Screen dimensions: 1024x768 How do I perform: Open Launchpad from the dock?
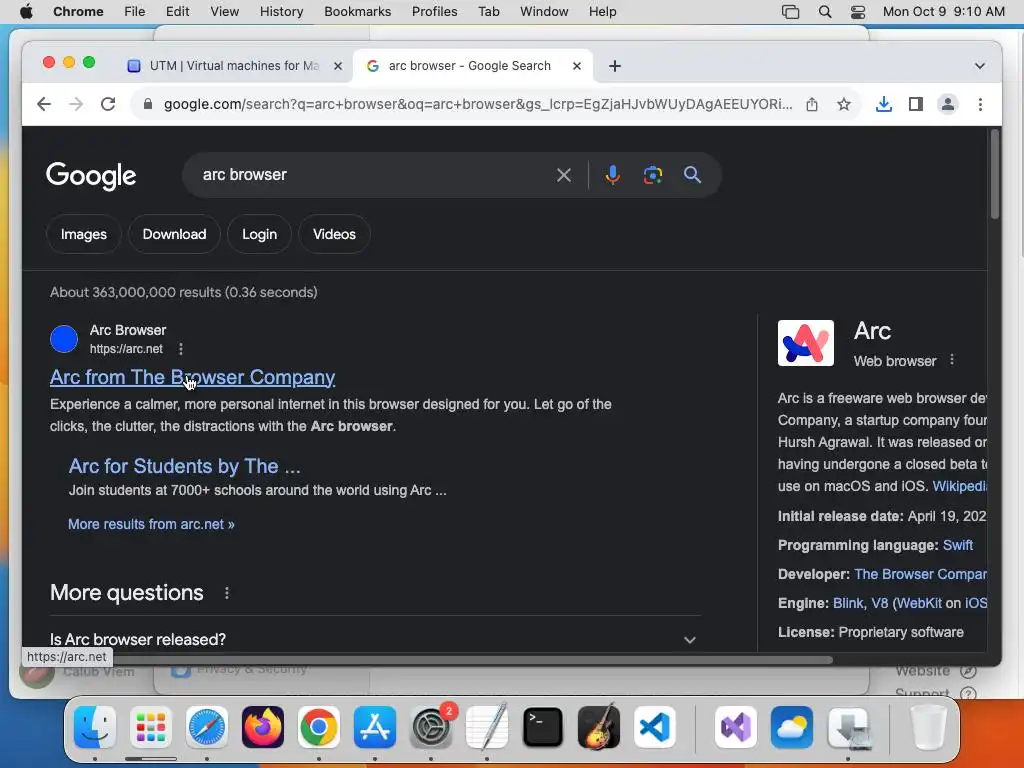(151, 727)
